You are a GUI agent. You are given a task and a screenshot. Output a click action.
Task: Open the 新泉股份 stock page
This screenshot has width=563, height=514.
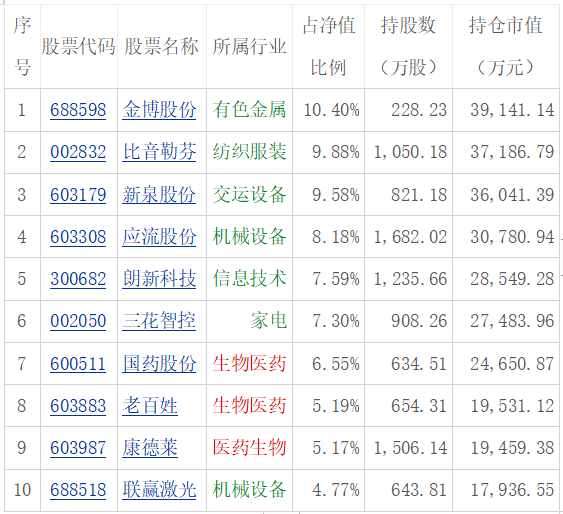159,195
